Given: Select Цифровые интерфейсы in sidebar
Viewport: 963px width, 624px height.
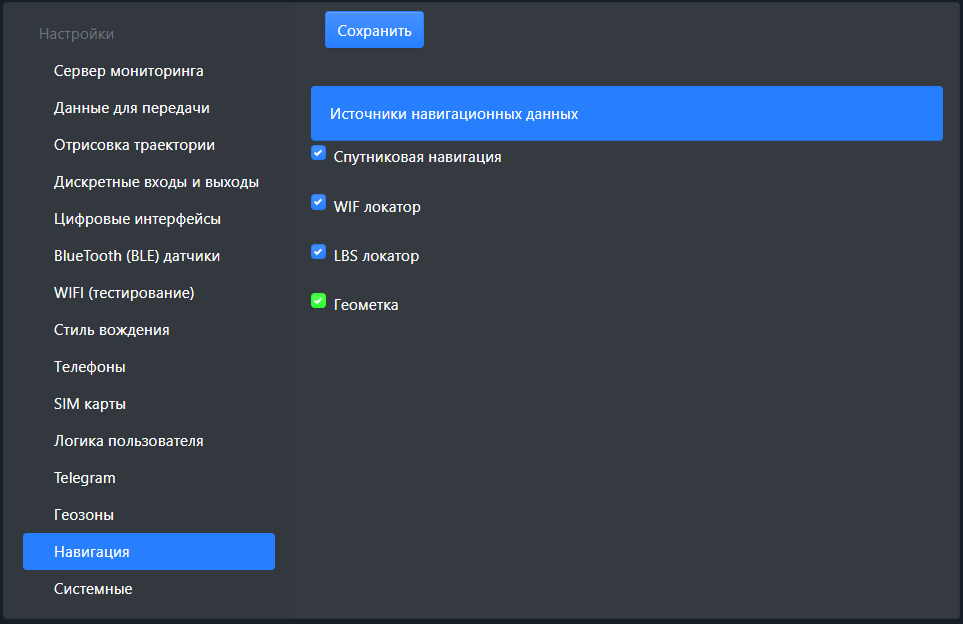Looking at the screenshot, I should [137, 219].
